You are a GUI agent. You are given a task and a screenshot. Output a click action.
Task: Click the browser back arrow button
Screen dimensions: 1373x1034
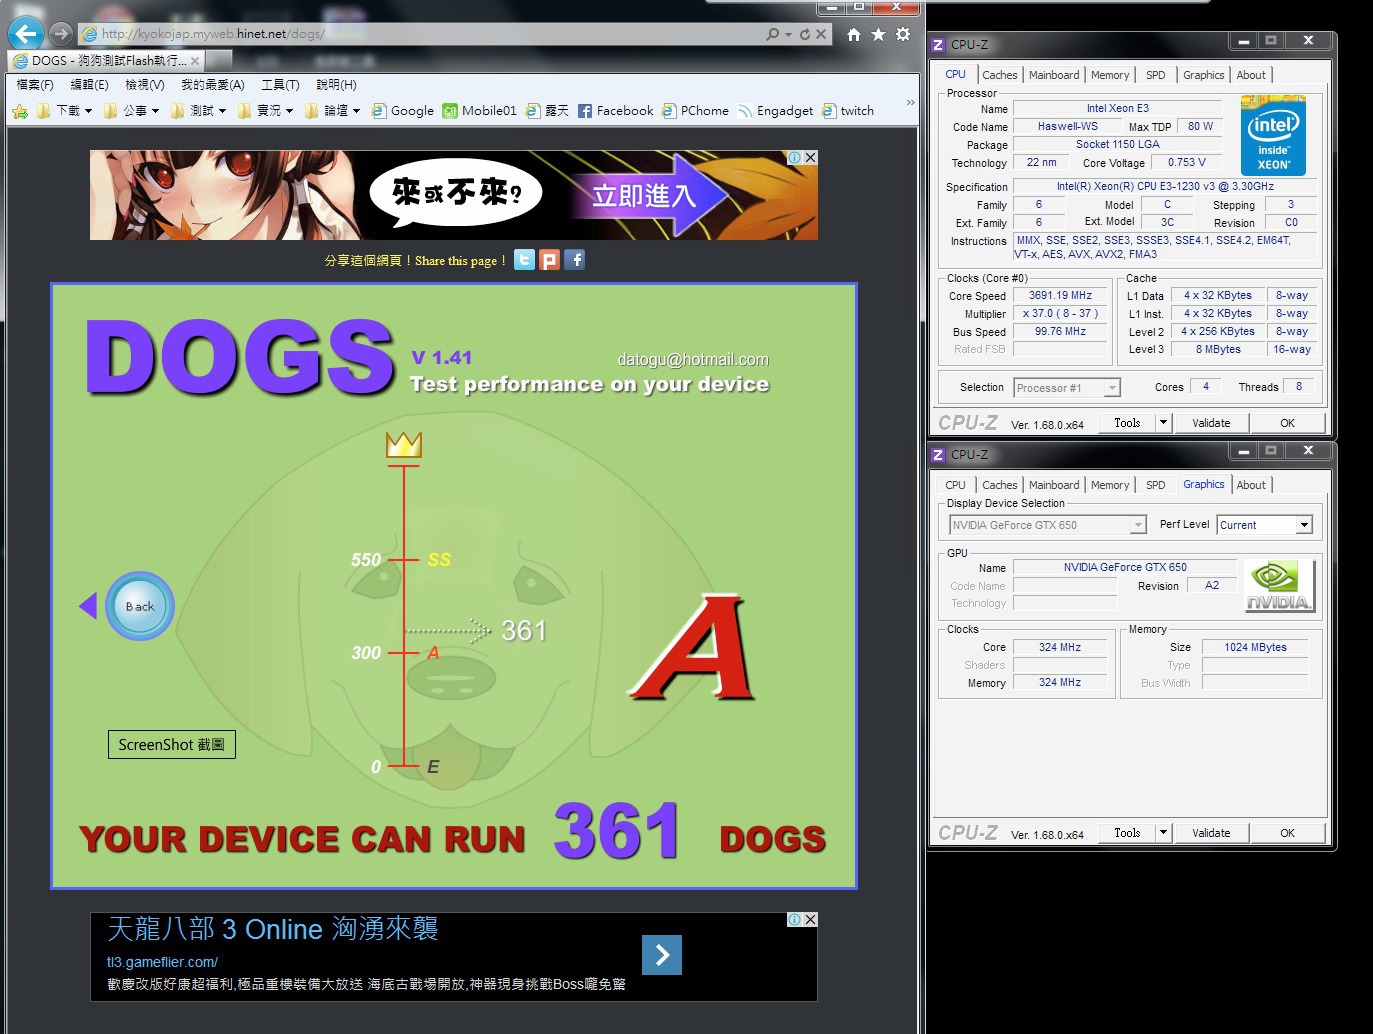point(26,34)
